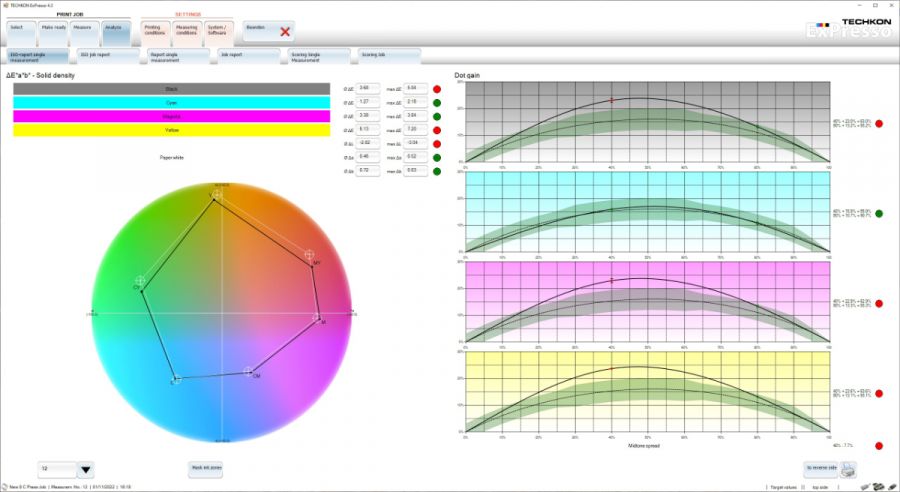This screenshot has width=900, height=492.
Task: Open Measuring conditions settings
Action: click(186, 32)
